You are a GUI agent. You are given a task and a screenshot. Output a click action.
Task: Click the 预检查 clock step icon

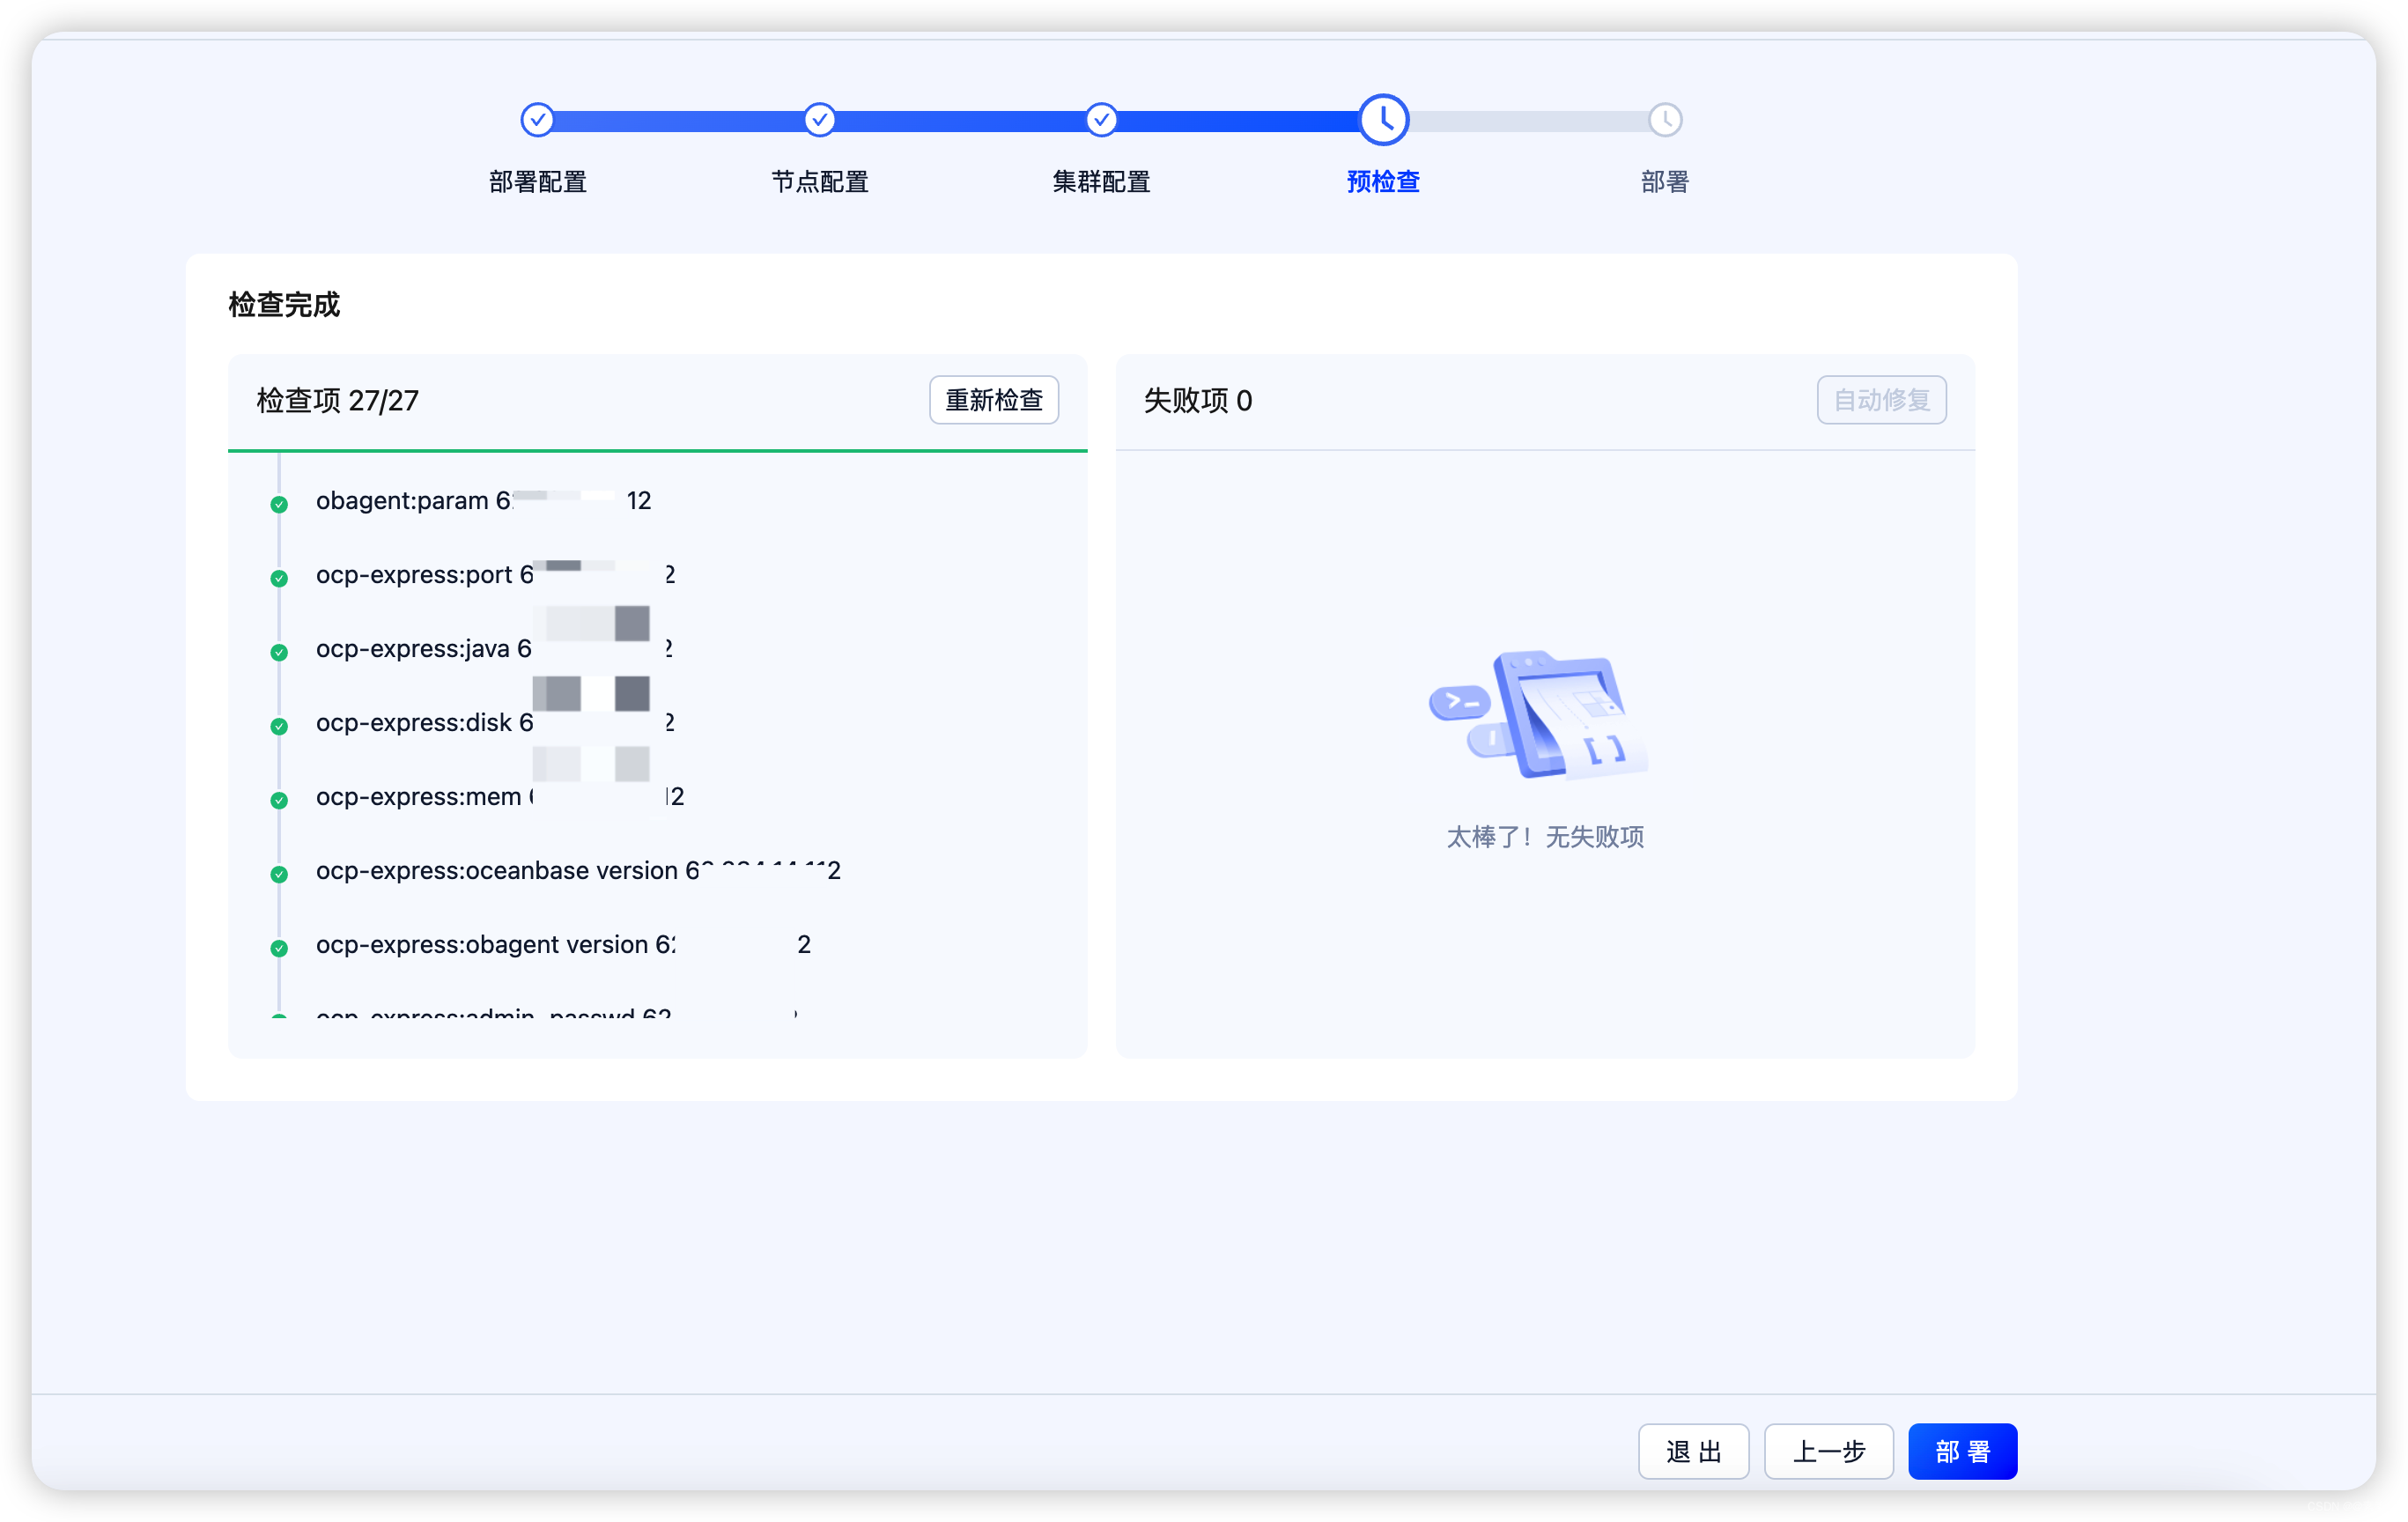pyautogui.click(x=1383, y=120)
